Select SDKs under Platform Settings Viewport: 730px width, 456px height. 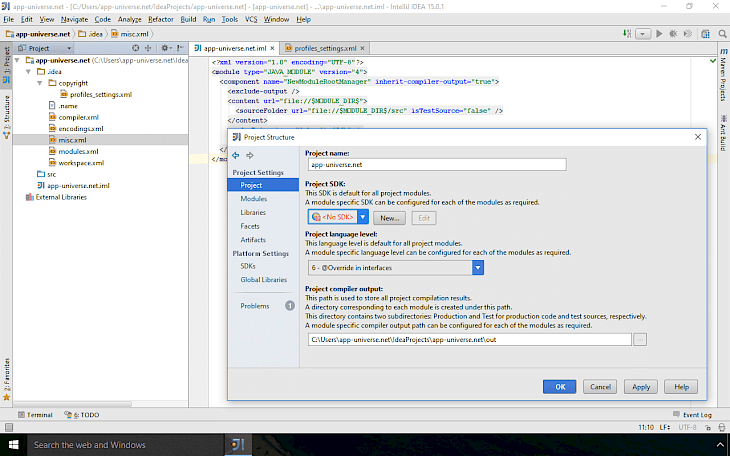pyautogui.click(x=248, y=266)
